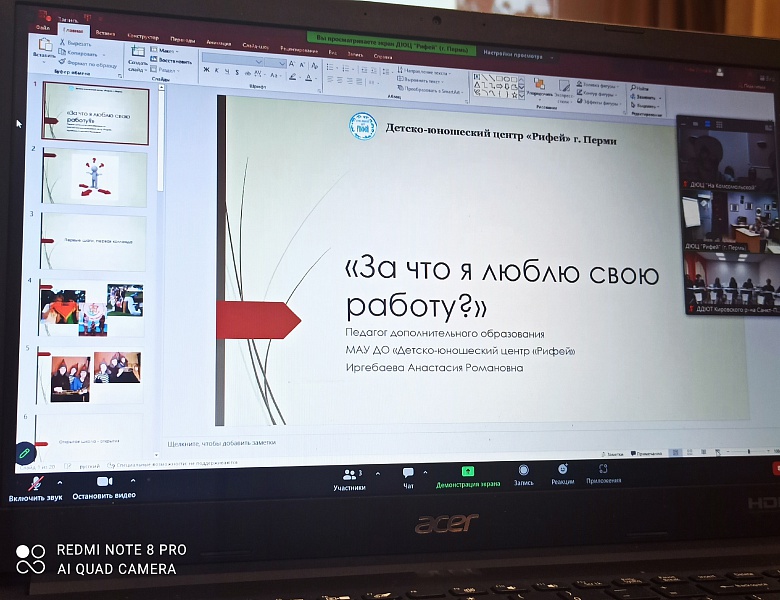Expand arrow beside Участники
The height and width of the screenshot is (600, 780).
[x=378, y=474]
